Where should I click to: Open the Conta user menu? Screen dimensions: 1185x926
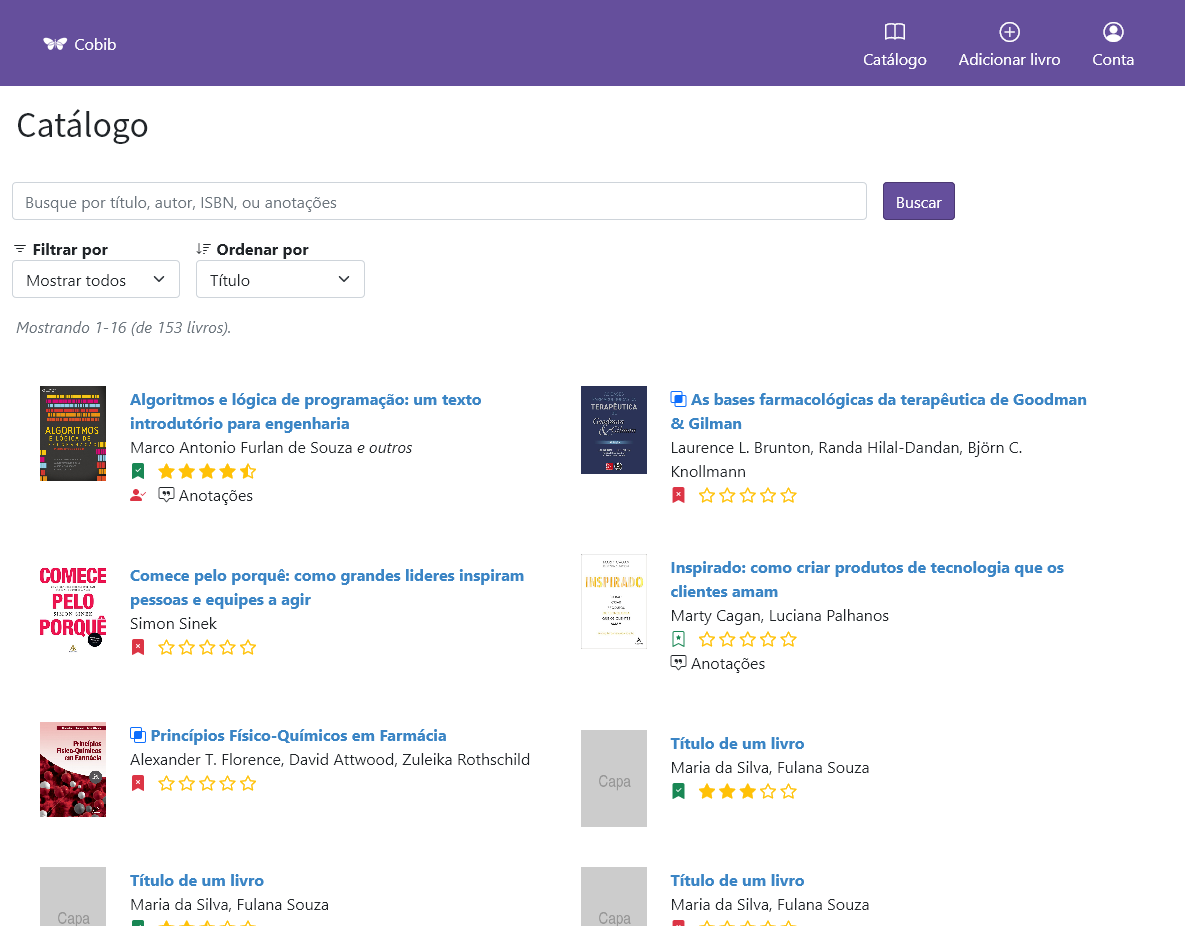click(x=1112, y=45)
